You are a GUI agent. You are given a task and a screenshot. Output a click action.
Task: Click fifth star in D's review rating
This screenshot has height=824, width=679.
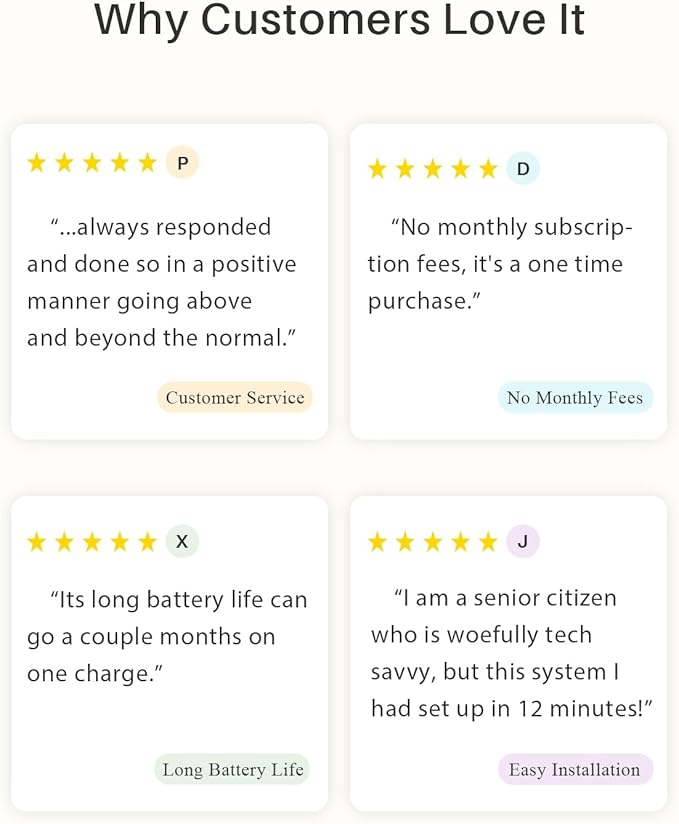click(x=488, y=169)
